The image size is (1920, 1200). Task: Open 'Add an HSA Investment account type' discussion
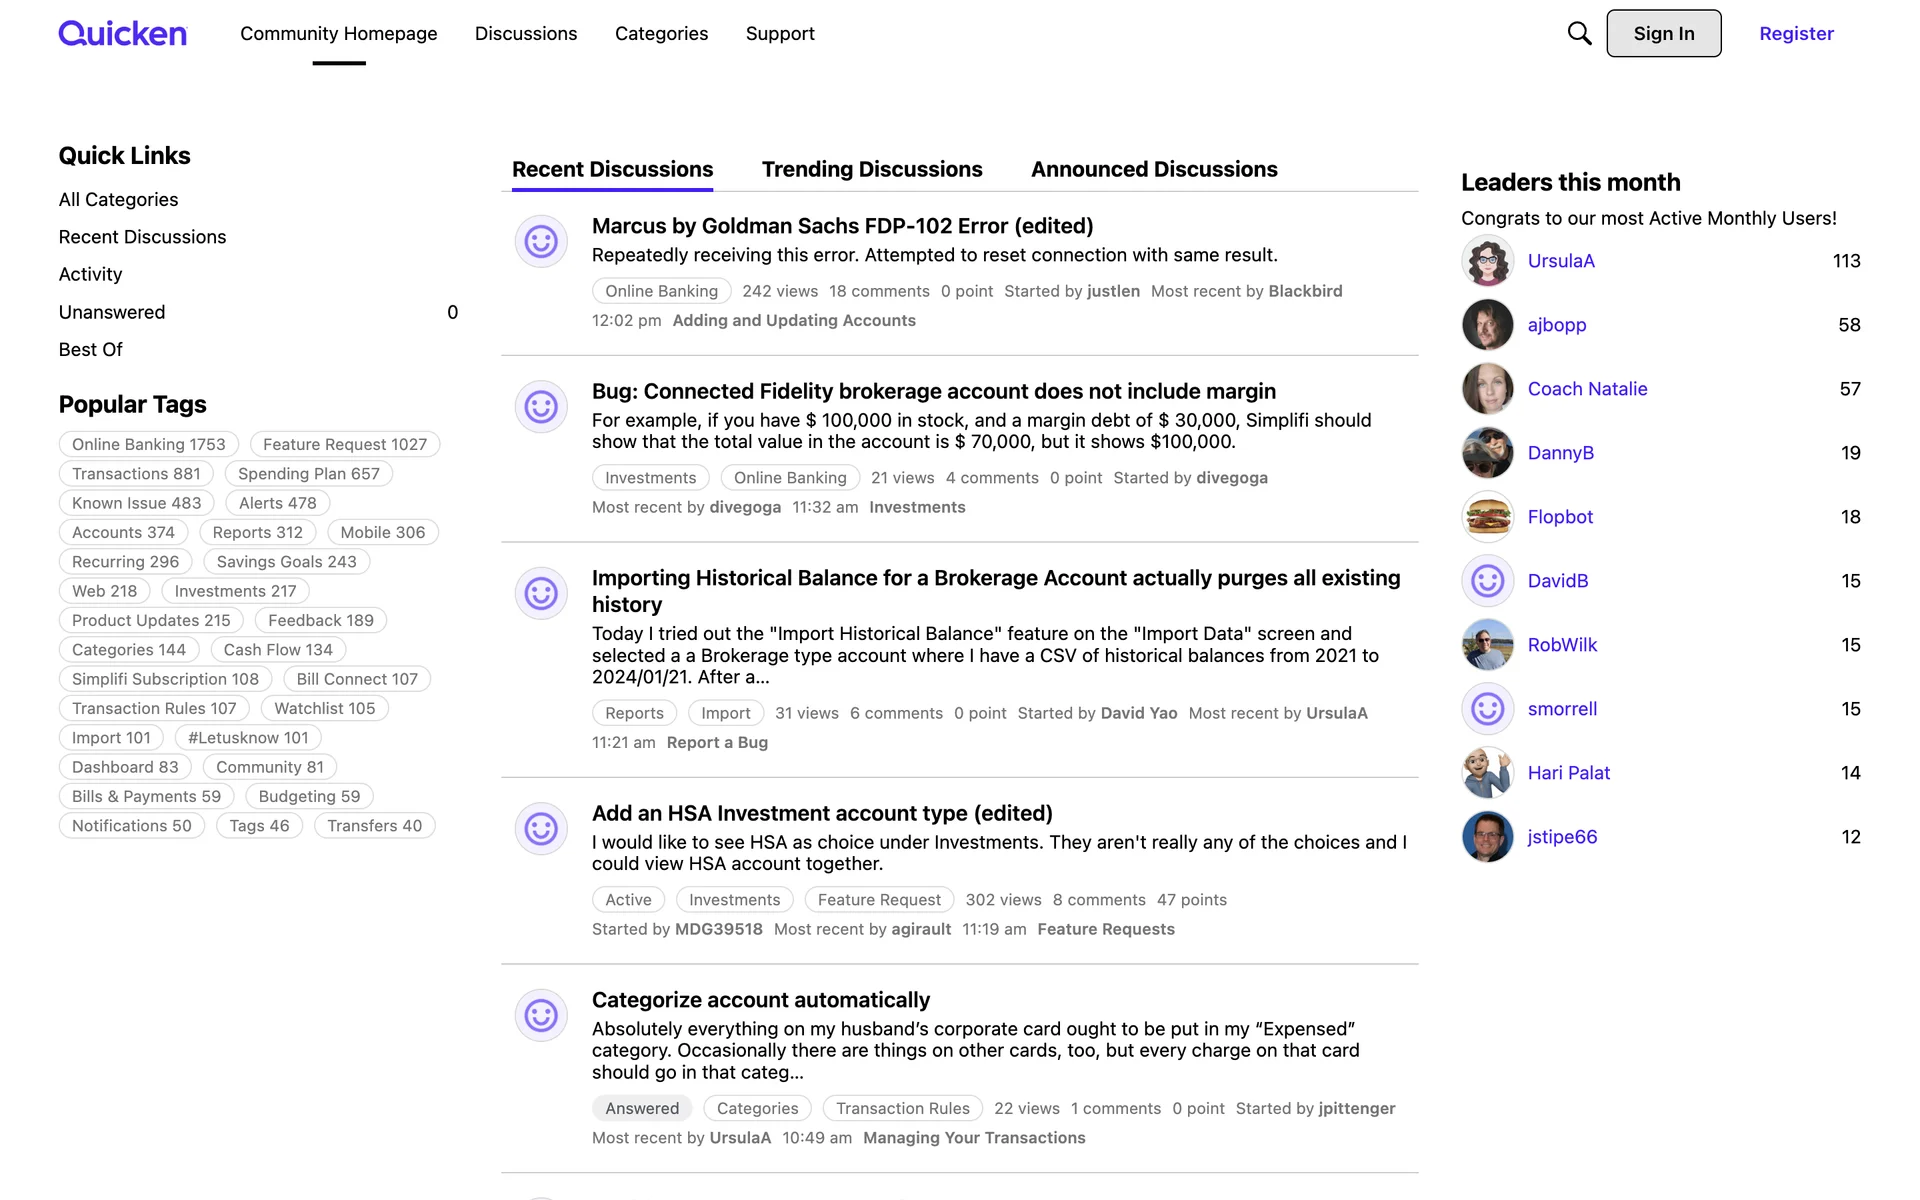pyautogui.click(x=822, y=813)
